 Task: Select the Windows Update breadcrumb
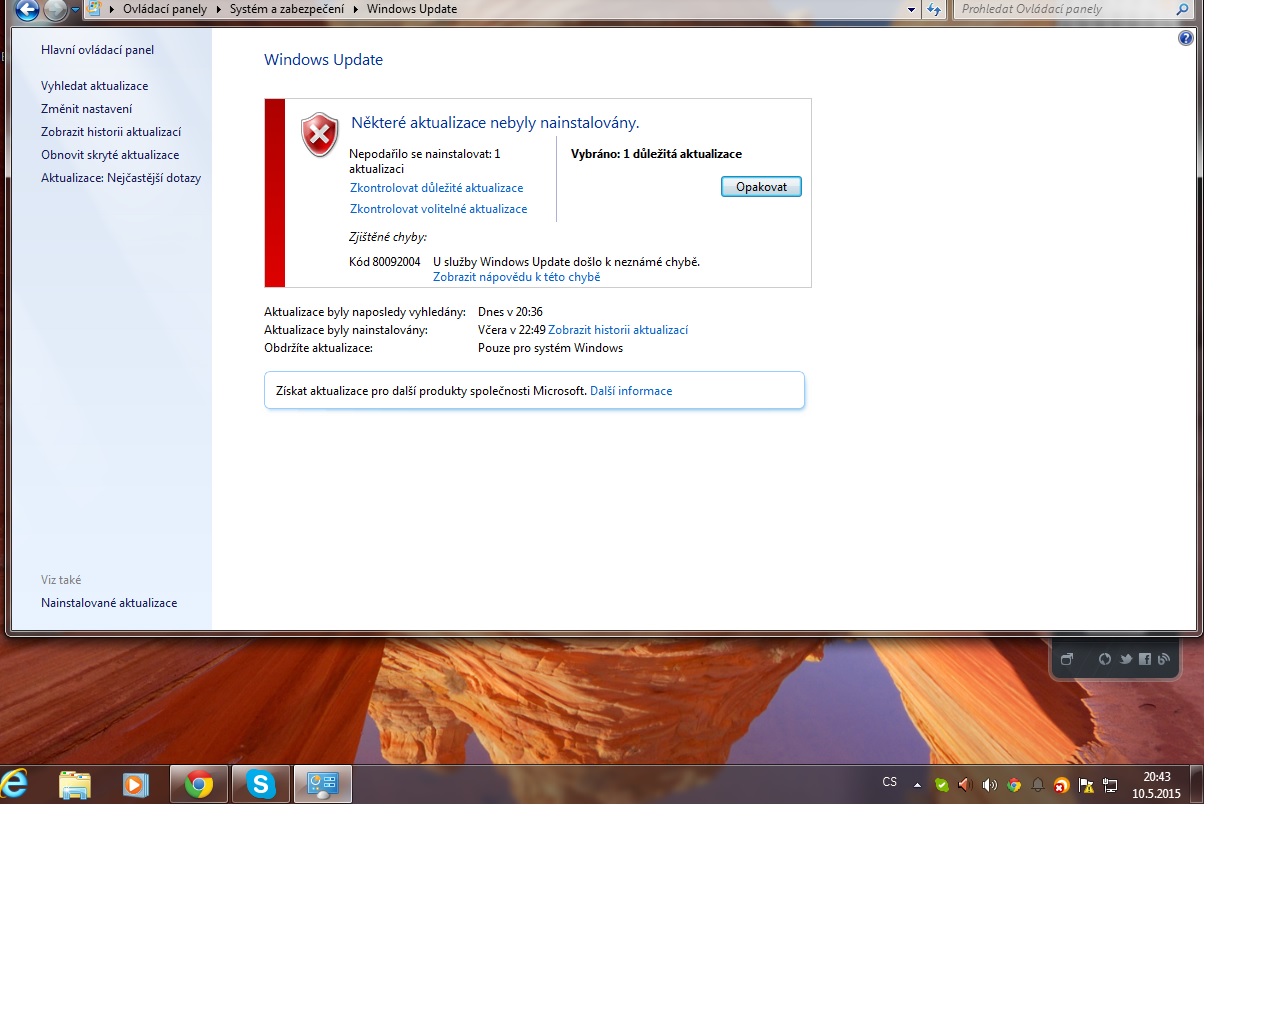pos(412,9)
